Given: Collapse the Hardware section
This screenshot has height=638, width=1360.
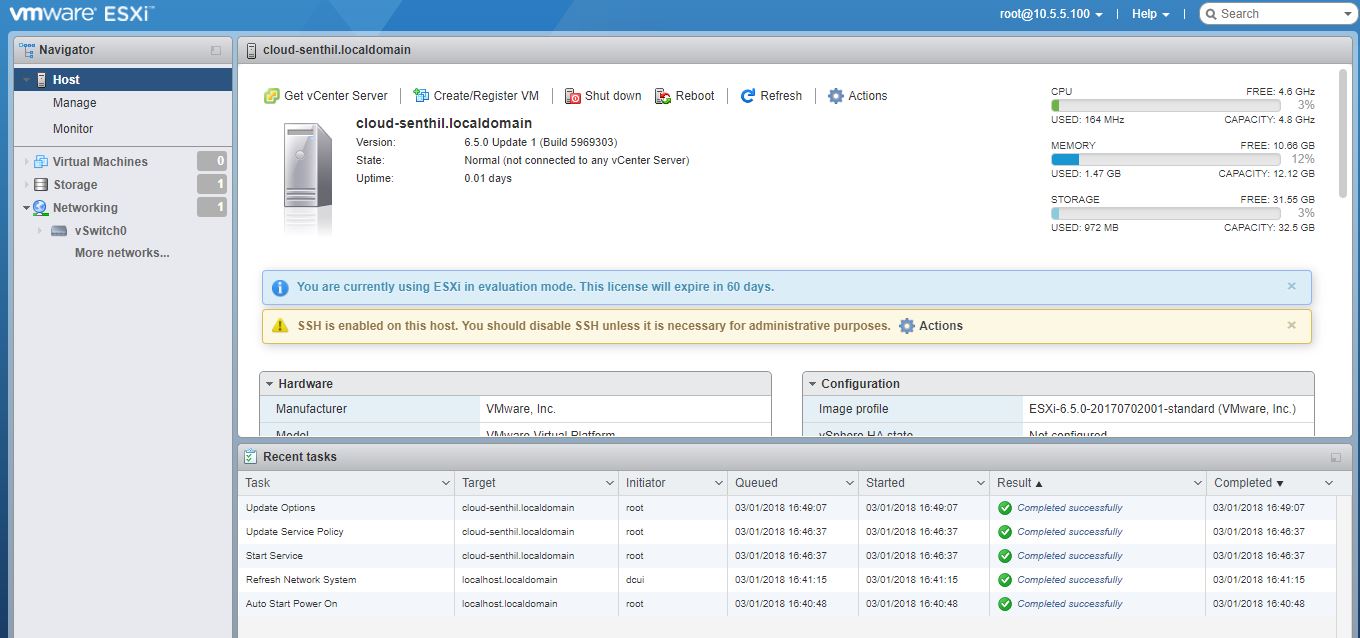Looking at the screenshot, I should [x=268, y=383].
